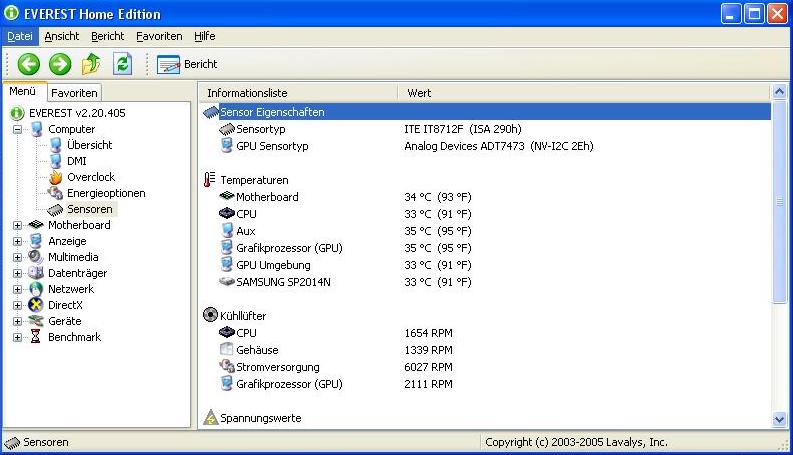
Task: Expand the Geräte tree node
Action: [18, 322]
